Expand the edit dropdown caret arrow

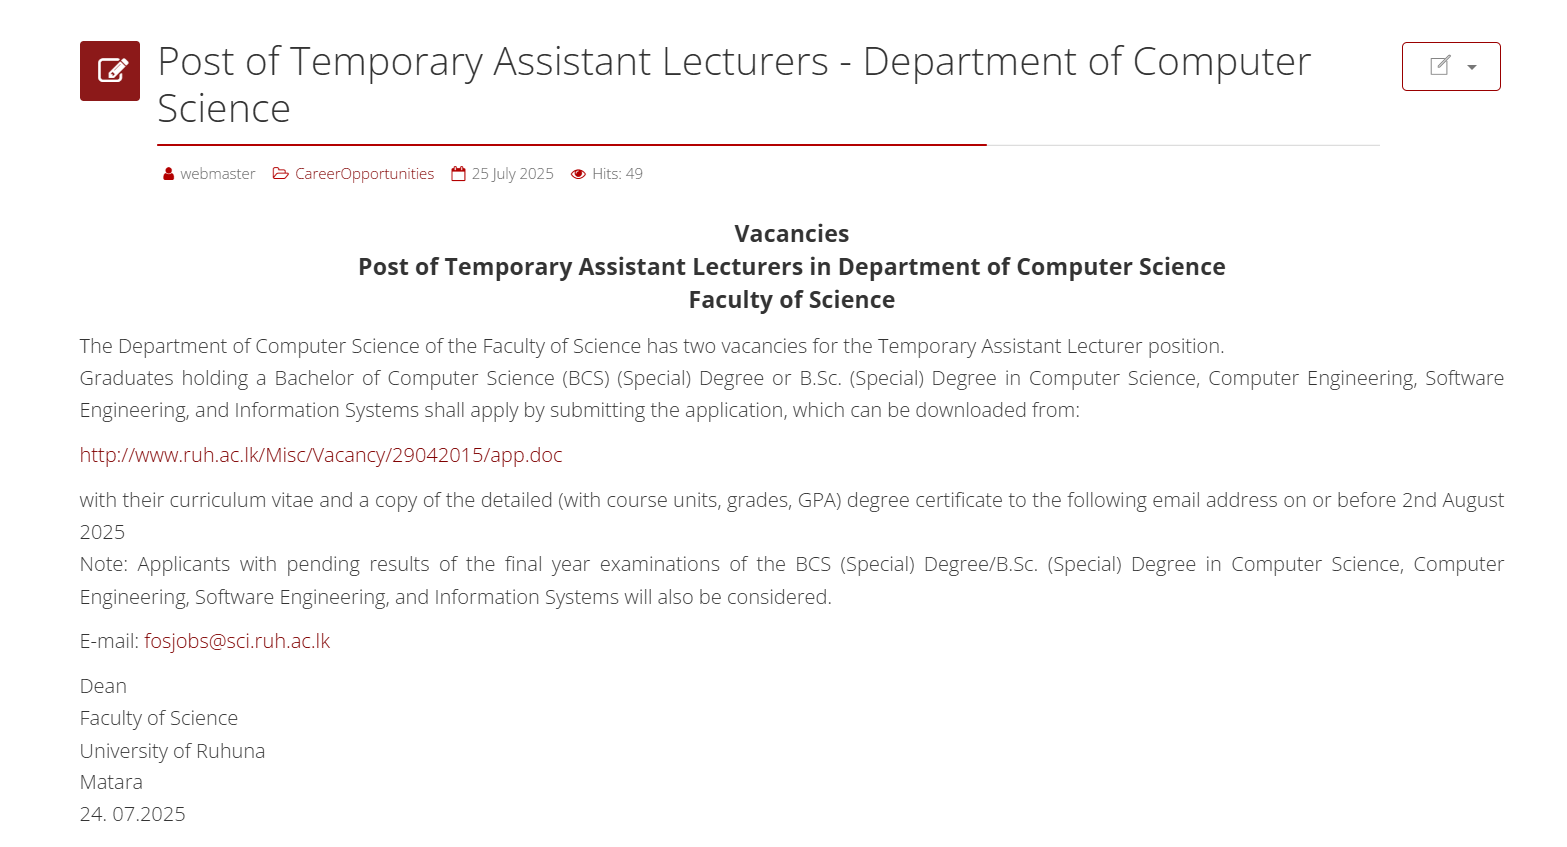1472,67
